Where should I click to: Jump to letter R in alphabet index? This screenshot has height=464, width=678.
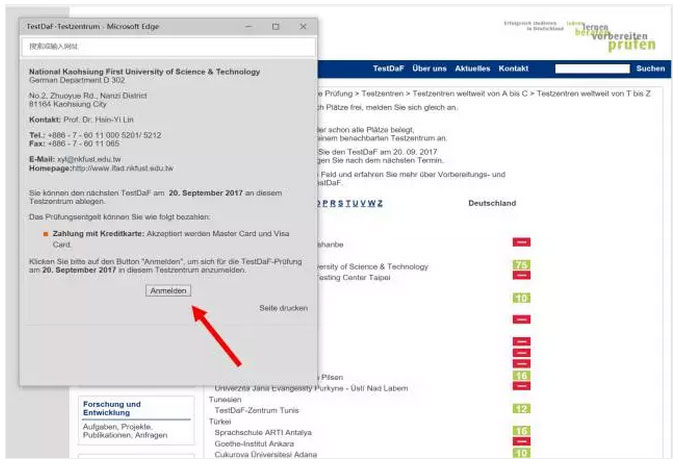pos(333,203)
